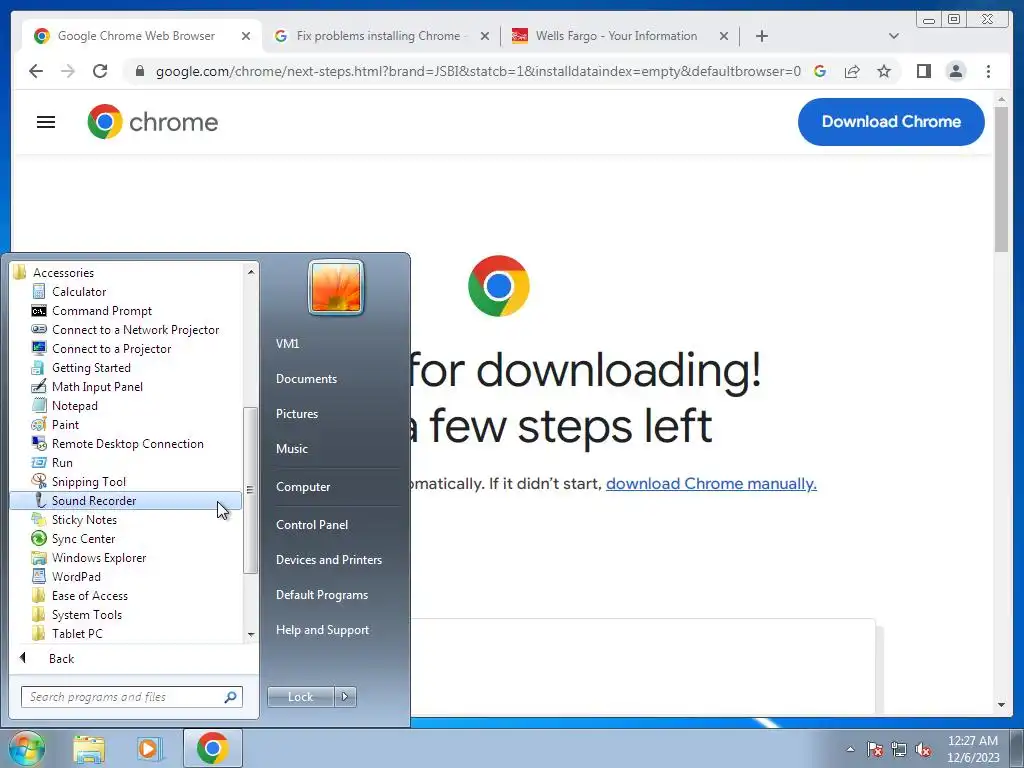Click Start menu programs scrollbar down arrow

(x=251, y=634)
